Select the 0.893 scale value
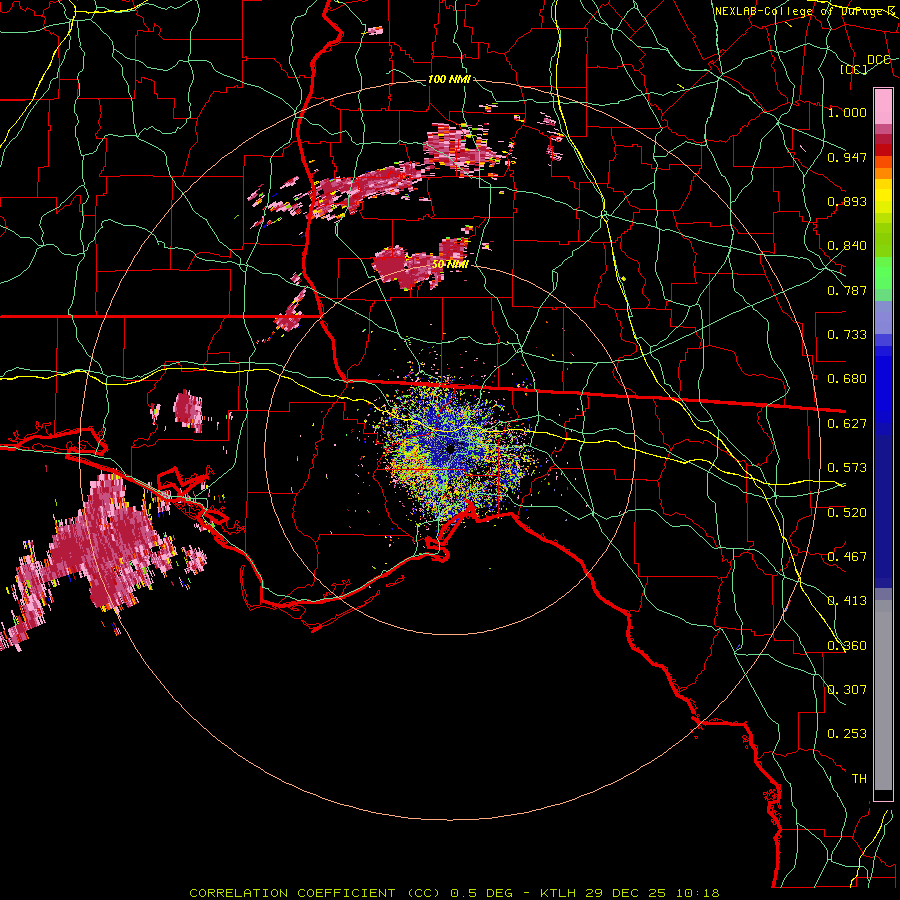Viewport: 900px width, 900px height. [847, 201]
